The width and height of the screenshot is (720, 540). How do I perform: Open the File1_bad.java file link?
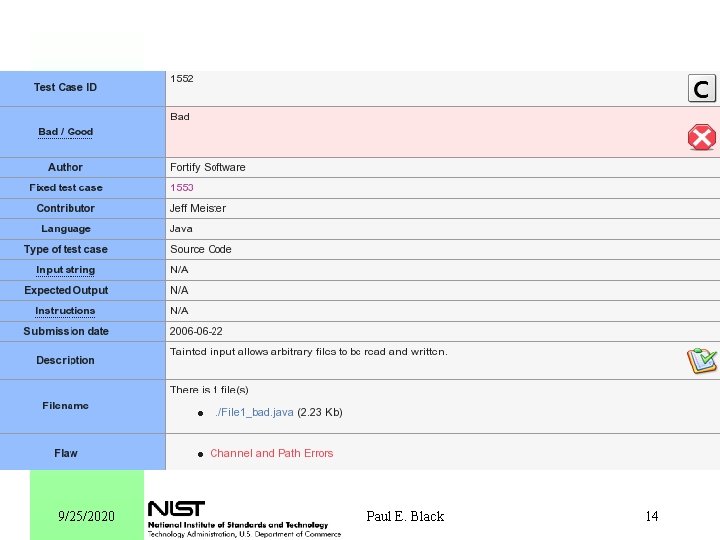tap(254, 412)
